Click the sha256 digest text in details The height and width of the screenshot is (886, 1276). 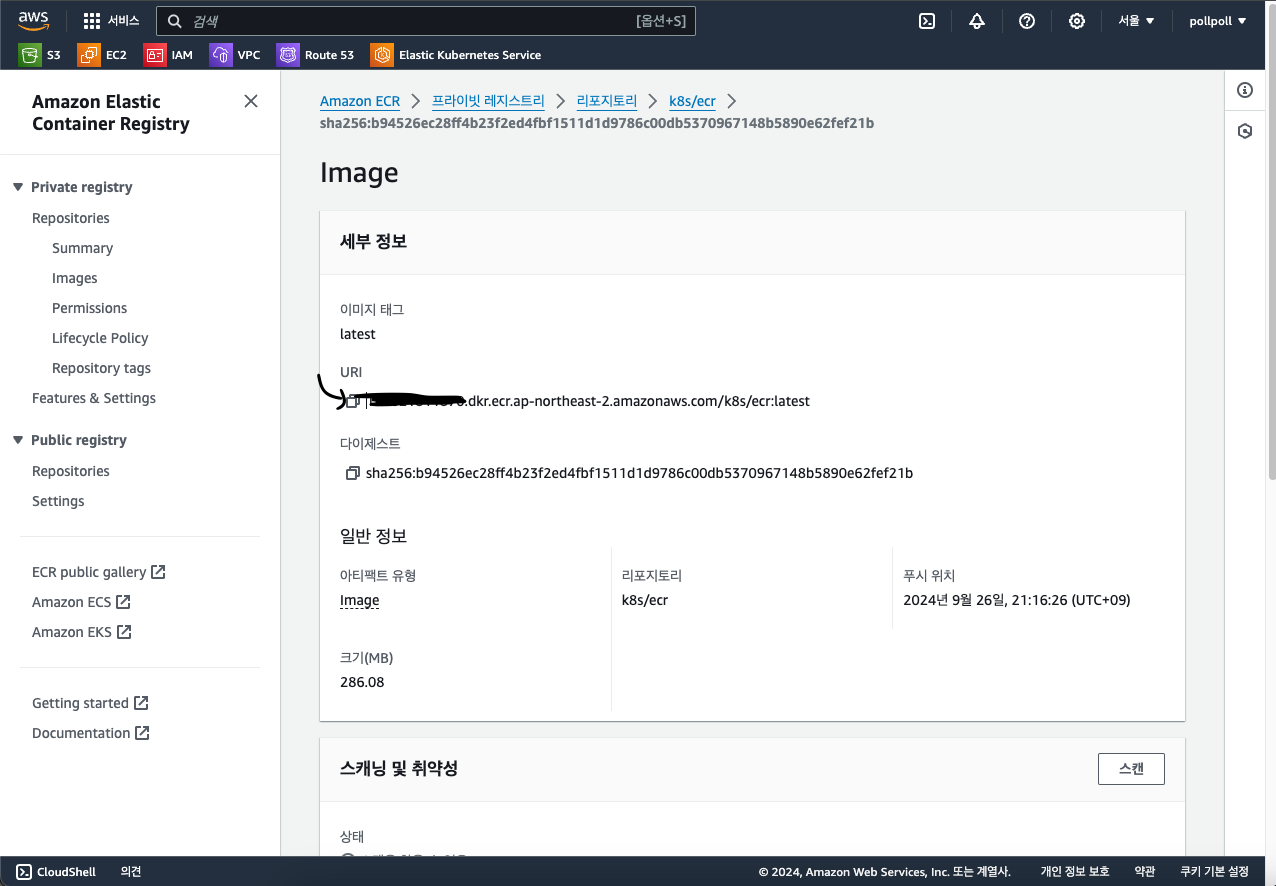[639, 473]
